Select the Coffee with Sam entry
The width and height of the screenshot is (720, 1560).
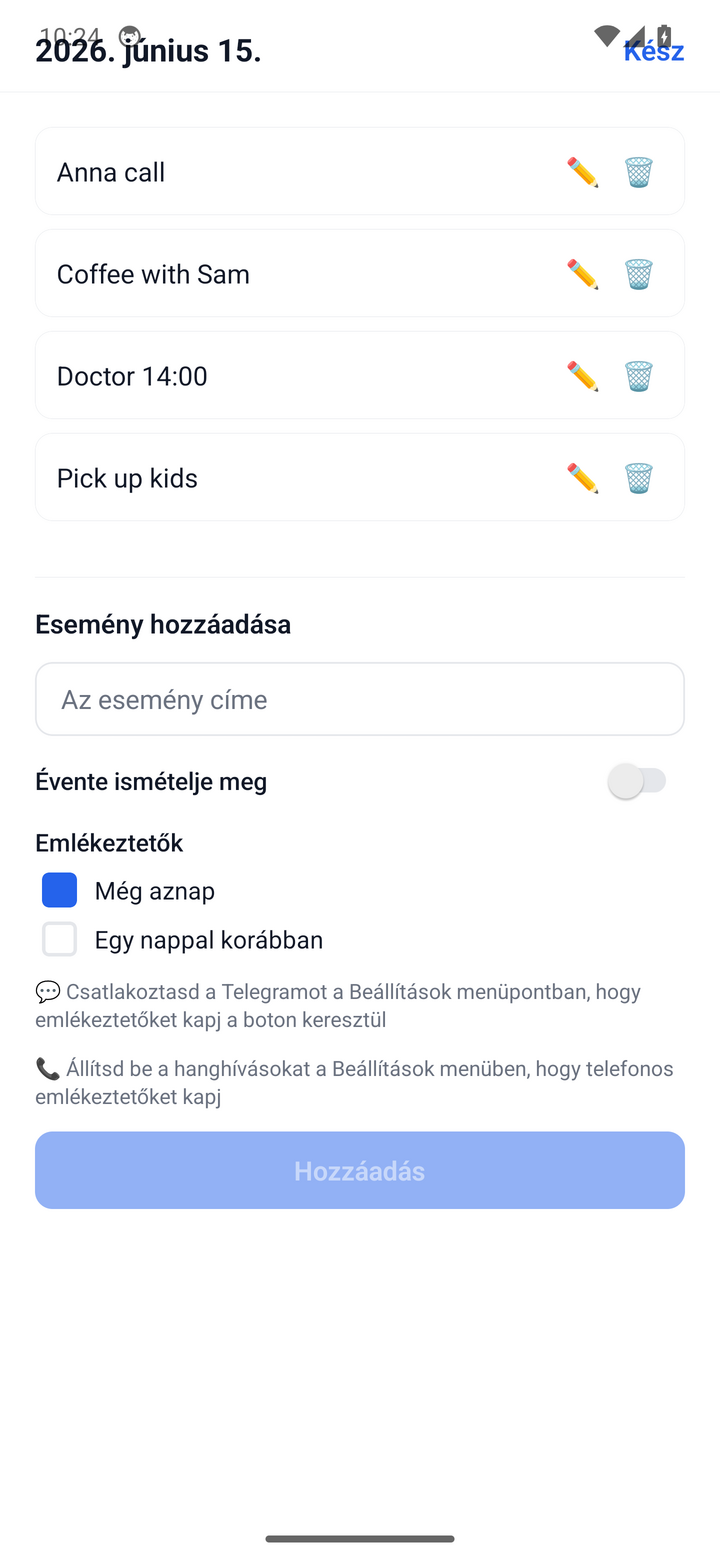[360, 273]
